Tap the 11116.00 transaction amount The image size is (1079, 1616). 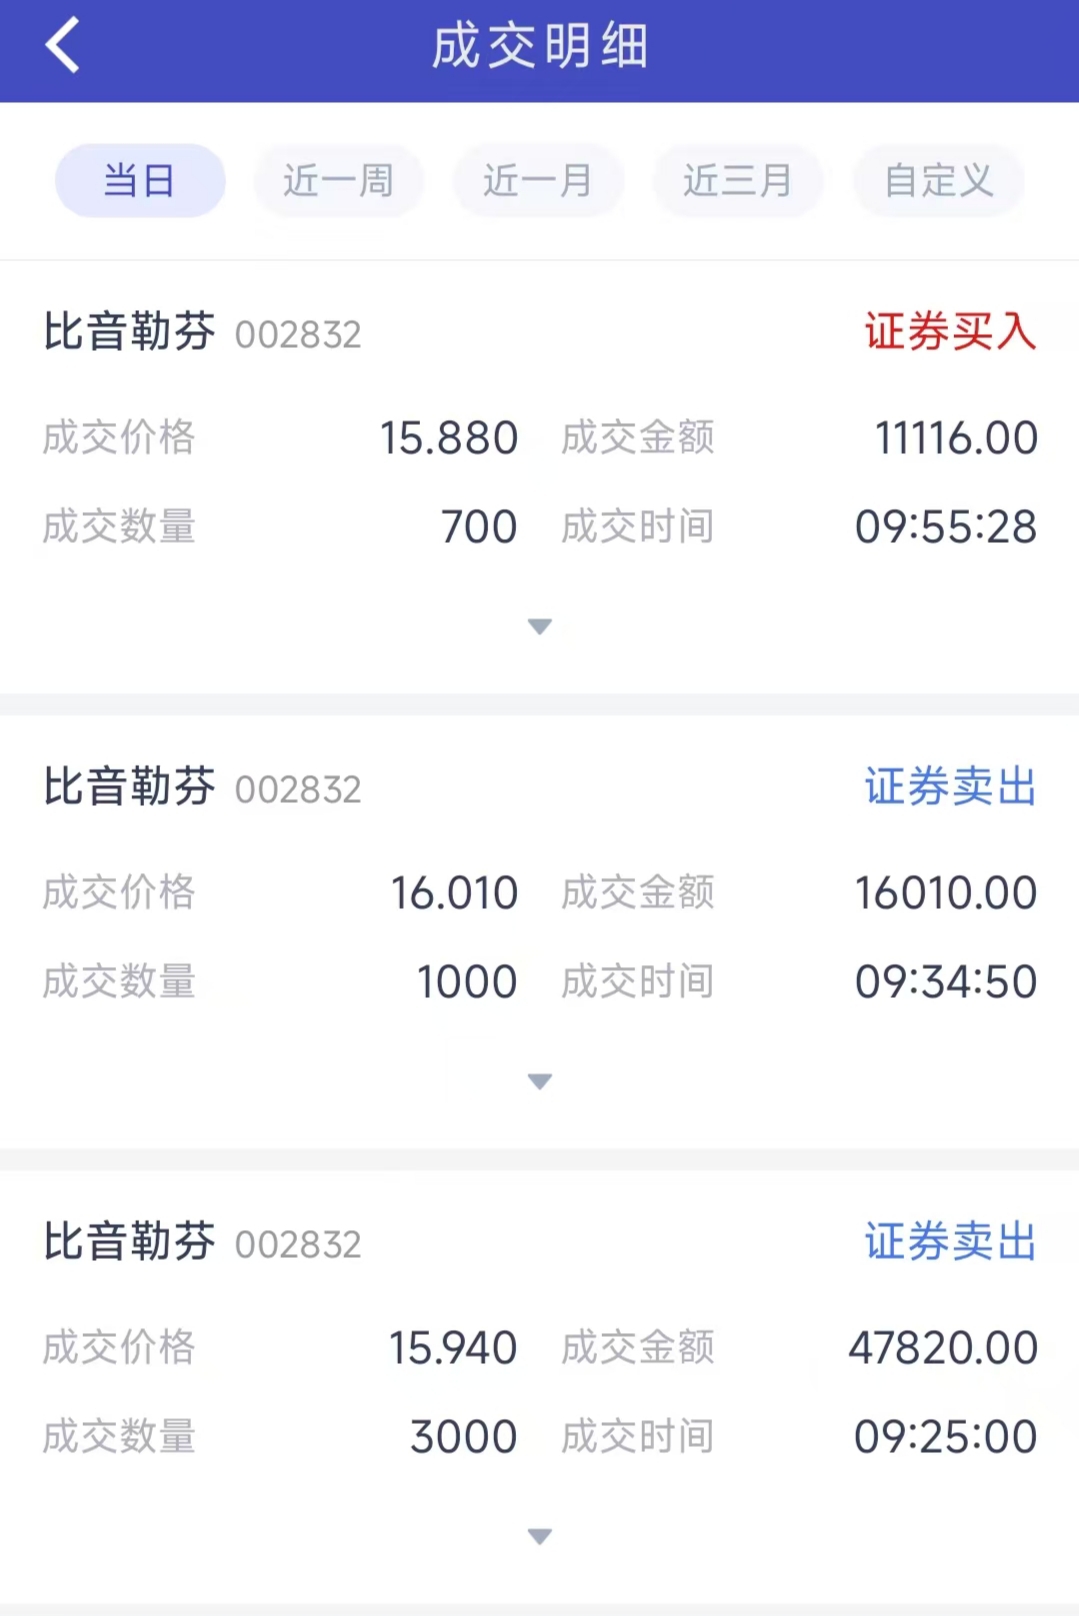pyautogui.click(x=956, y=438)
